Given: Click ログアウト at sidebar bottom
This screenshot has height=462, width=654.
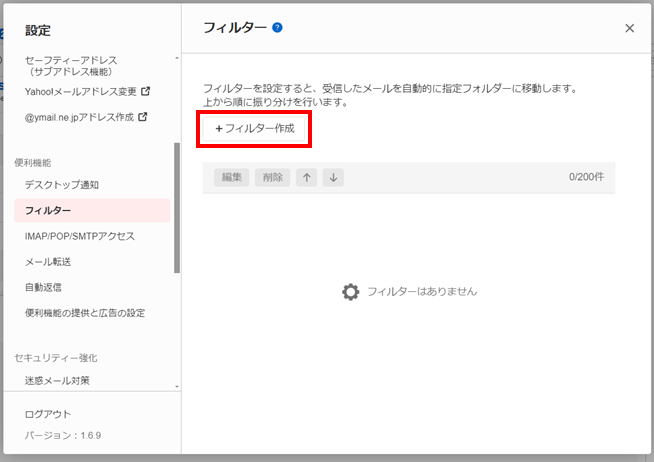Looking at the screenshot, I should click(x=48, y=414).
